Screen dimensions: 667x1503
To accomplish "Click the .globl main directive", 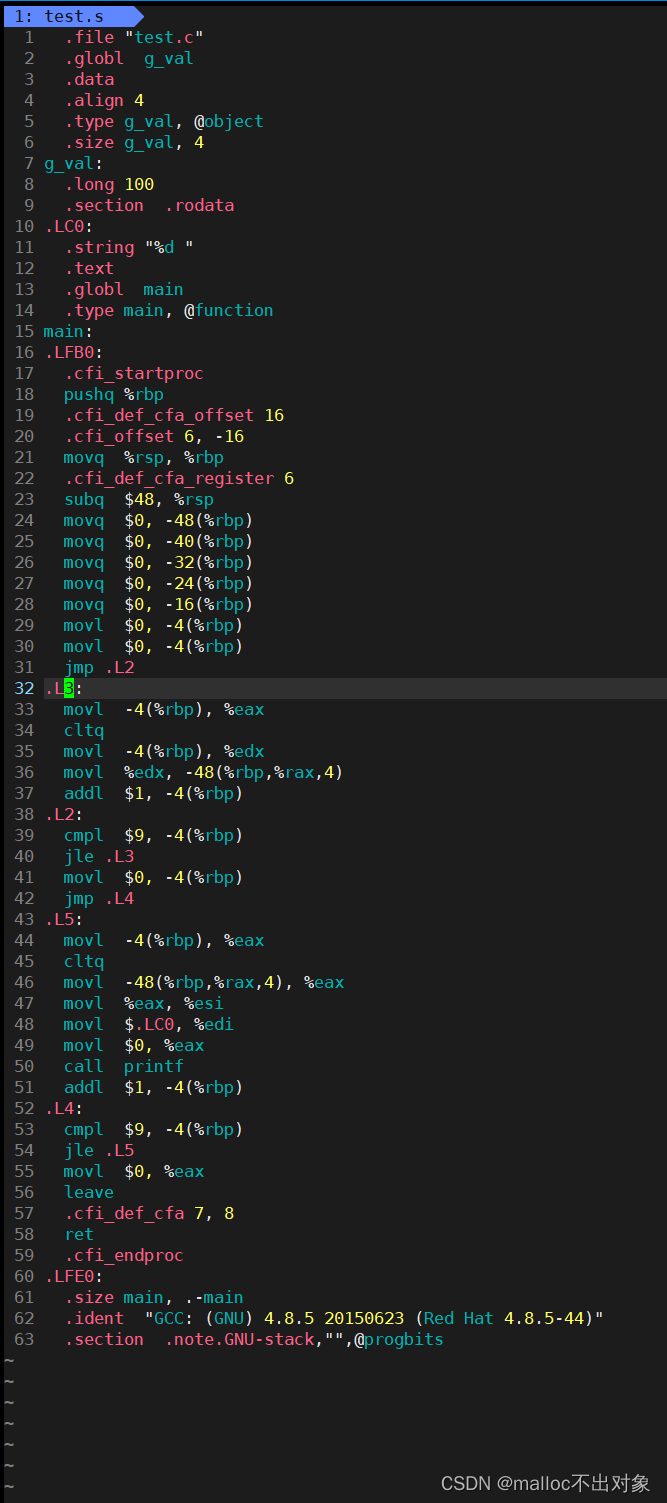I will pos(124,289).
